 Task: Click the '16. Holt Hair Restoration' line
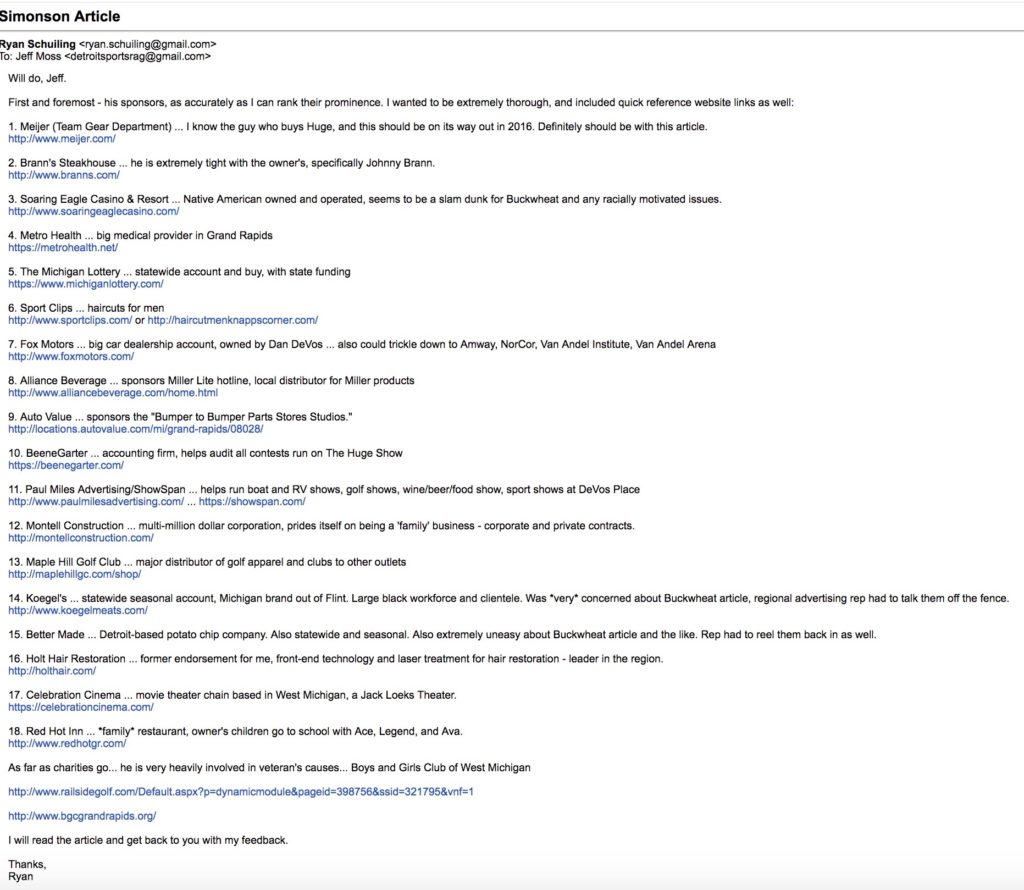pos(336,659)
